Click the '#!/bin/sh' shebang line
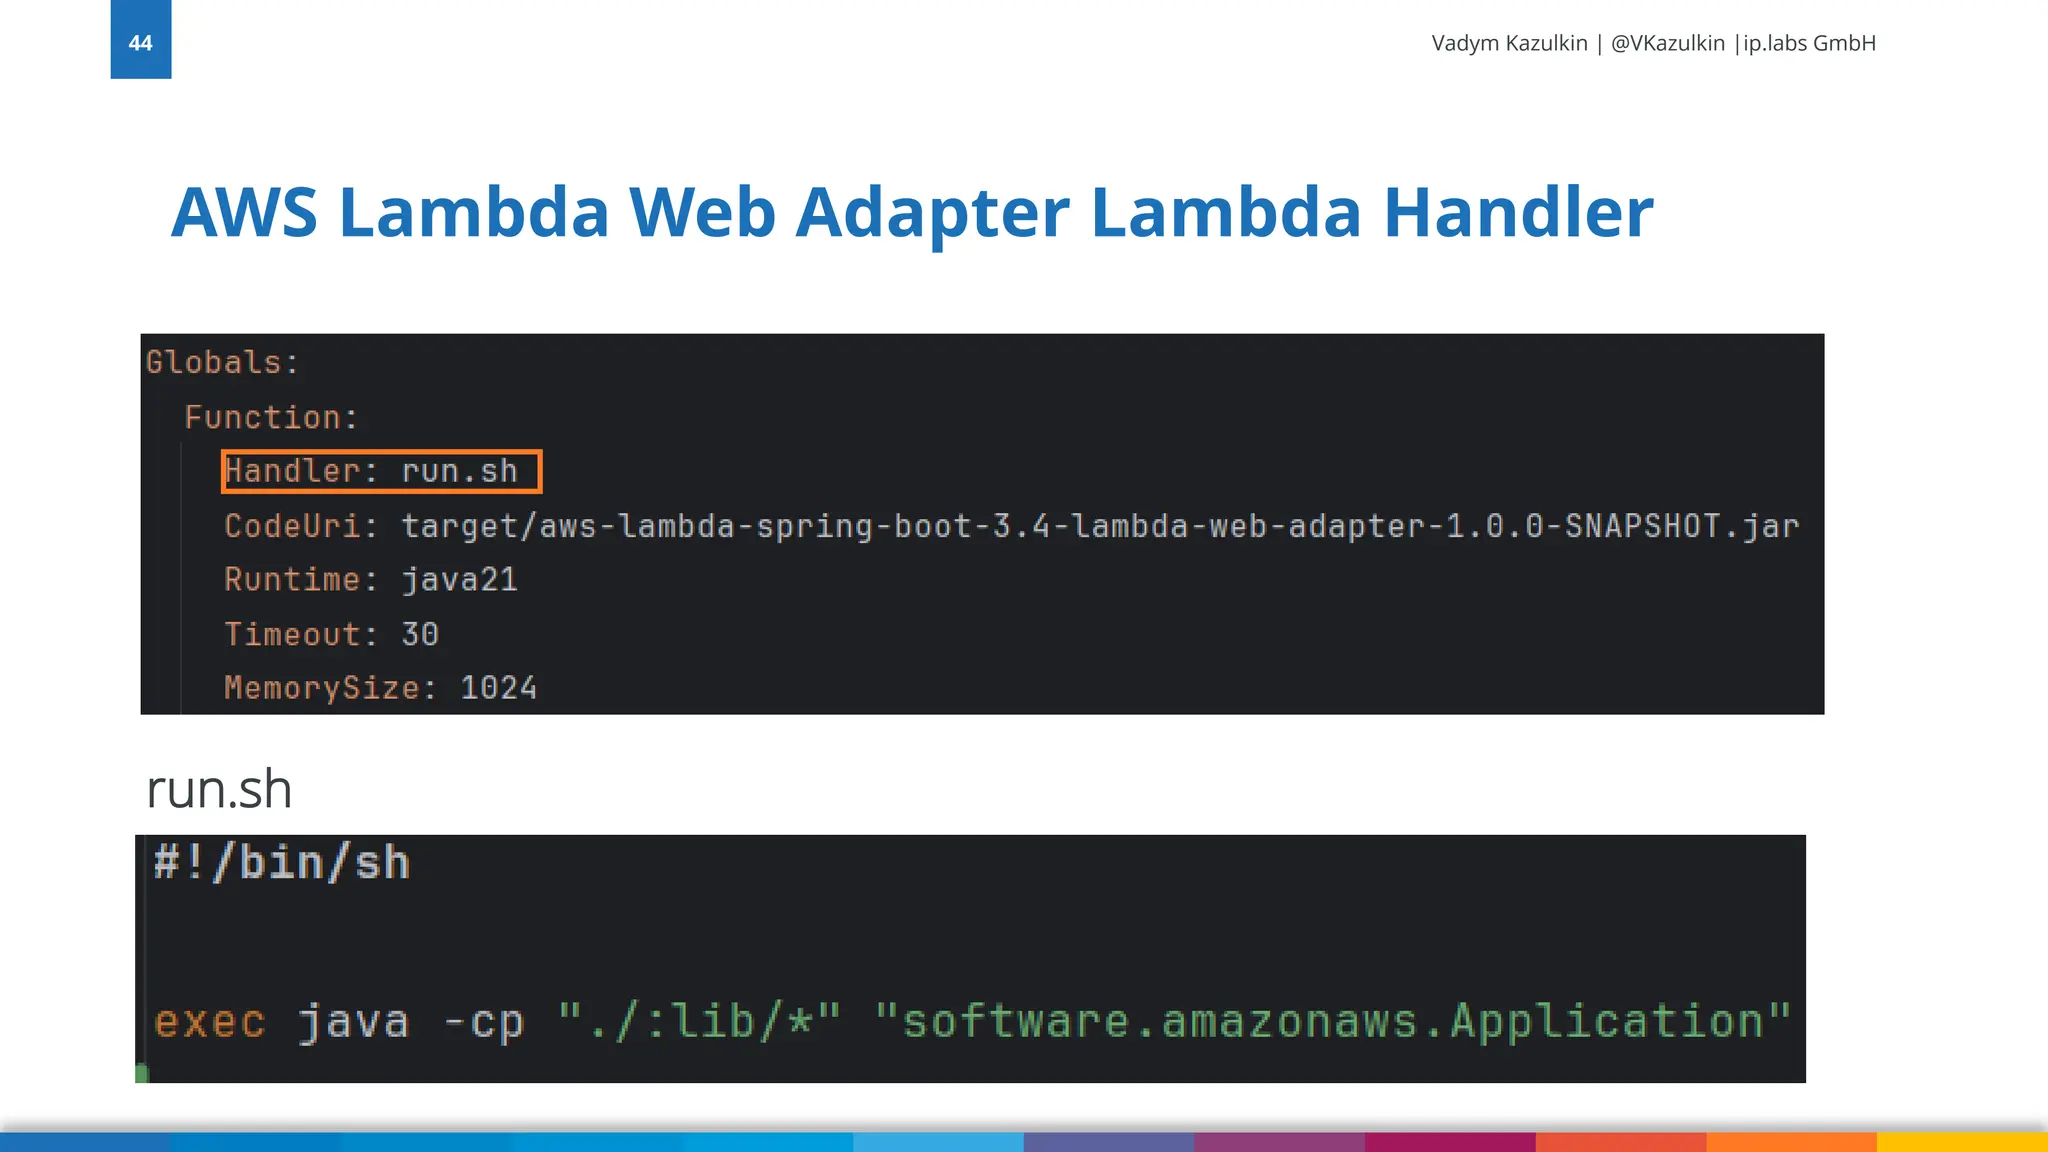Viewport: 2048px width, 1152px height. tap(282, 863)
